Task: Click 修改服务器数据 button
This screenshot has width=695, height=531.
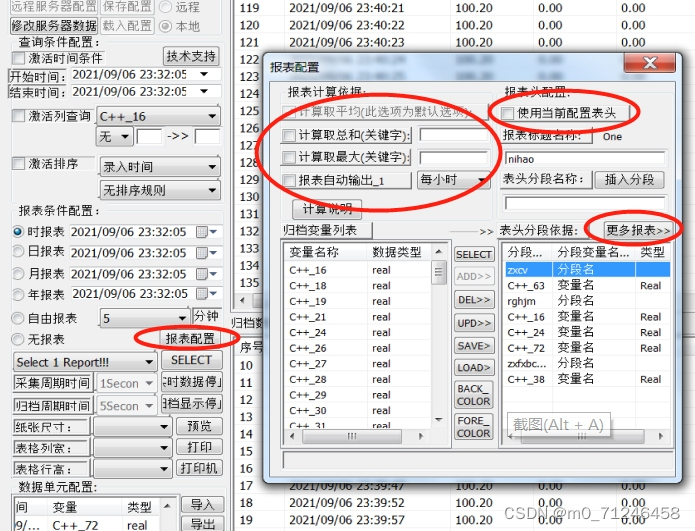Action: (54, 26)
